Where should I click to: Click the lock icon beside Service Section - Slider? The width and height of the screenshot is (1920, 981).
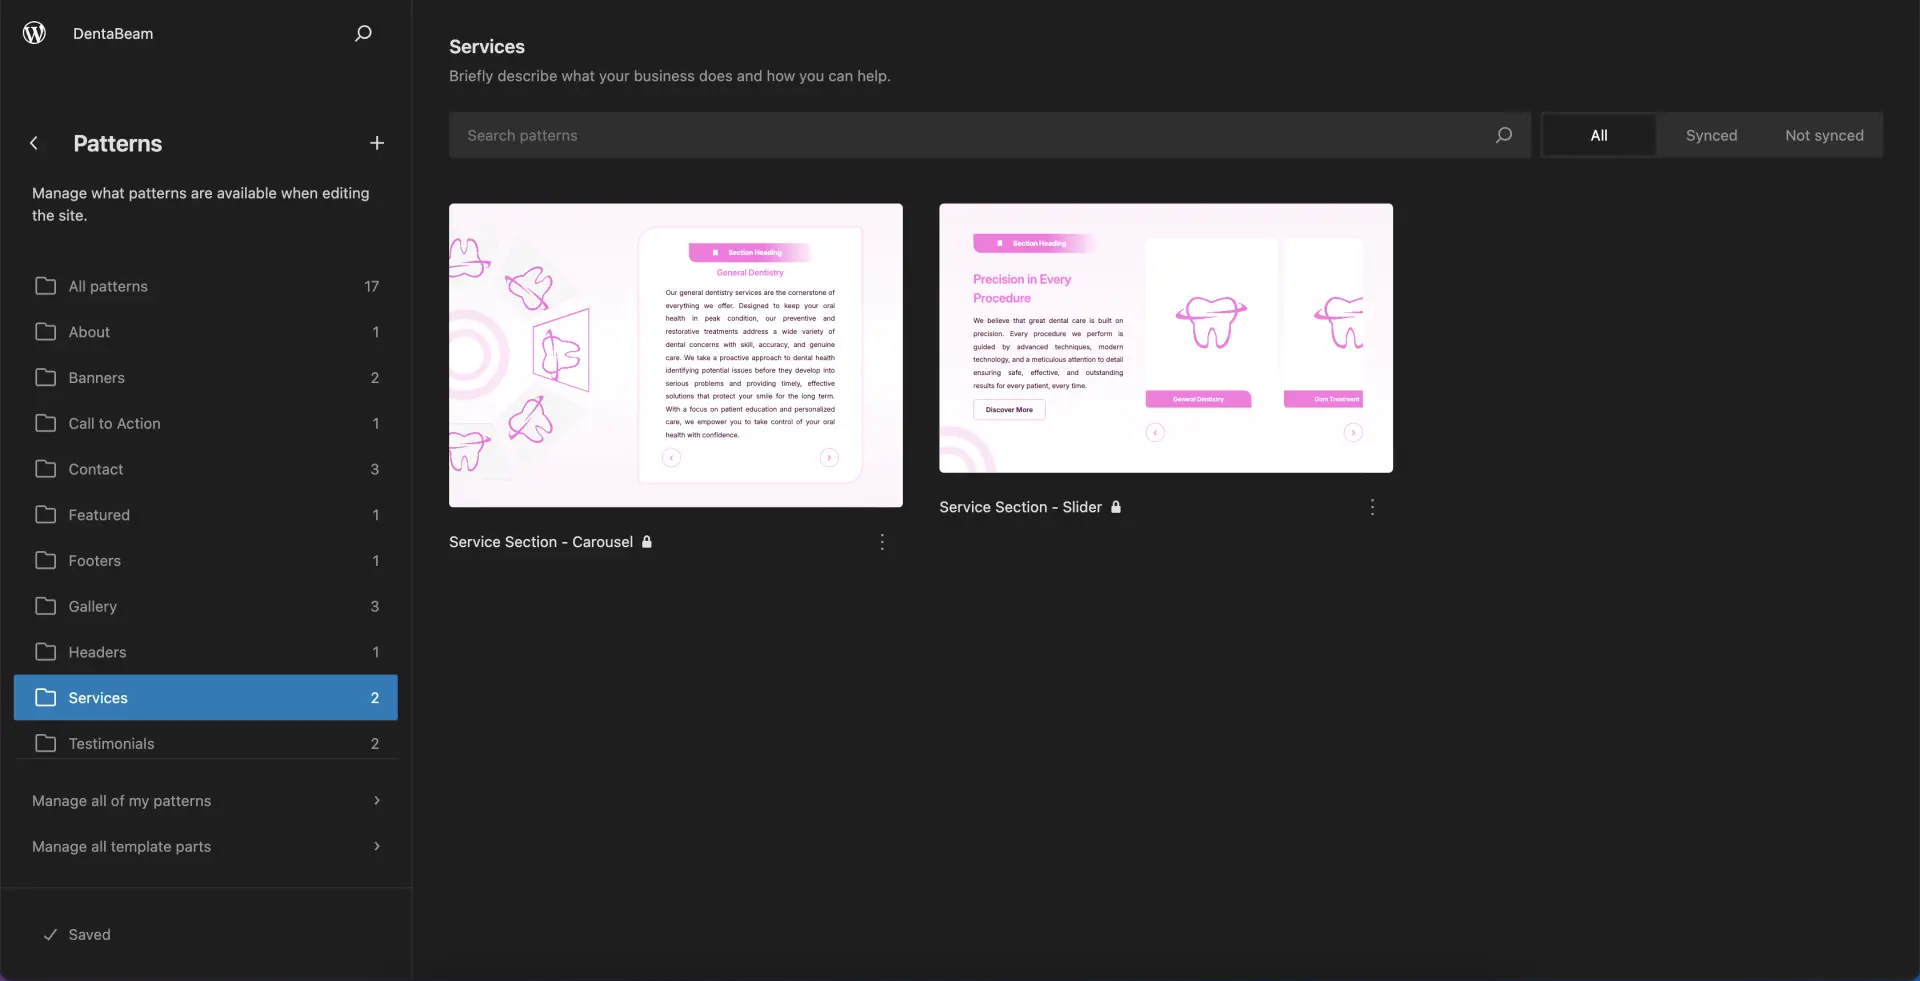click(x=1116, y=507)
